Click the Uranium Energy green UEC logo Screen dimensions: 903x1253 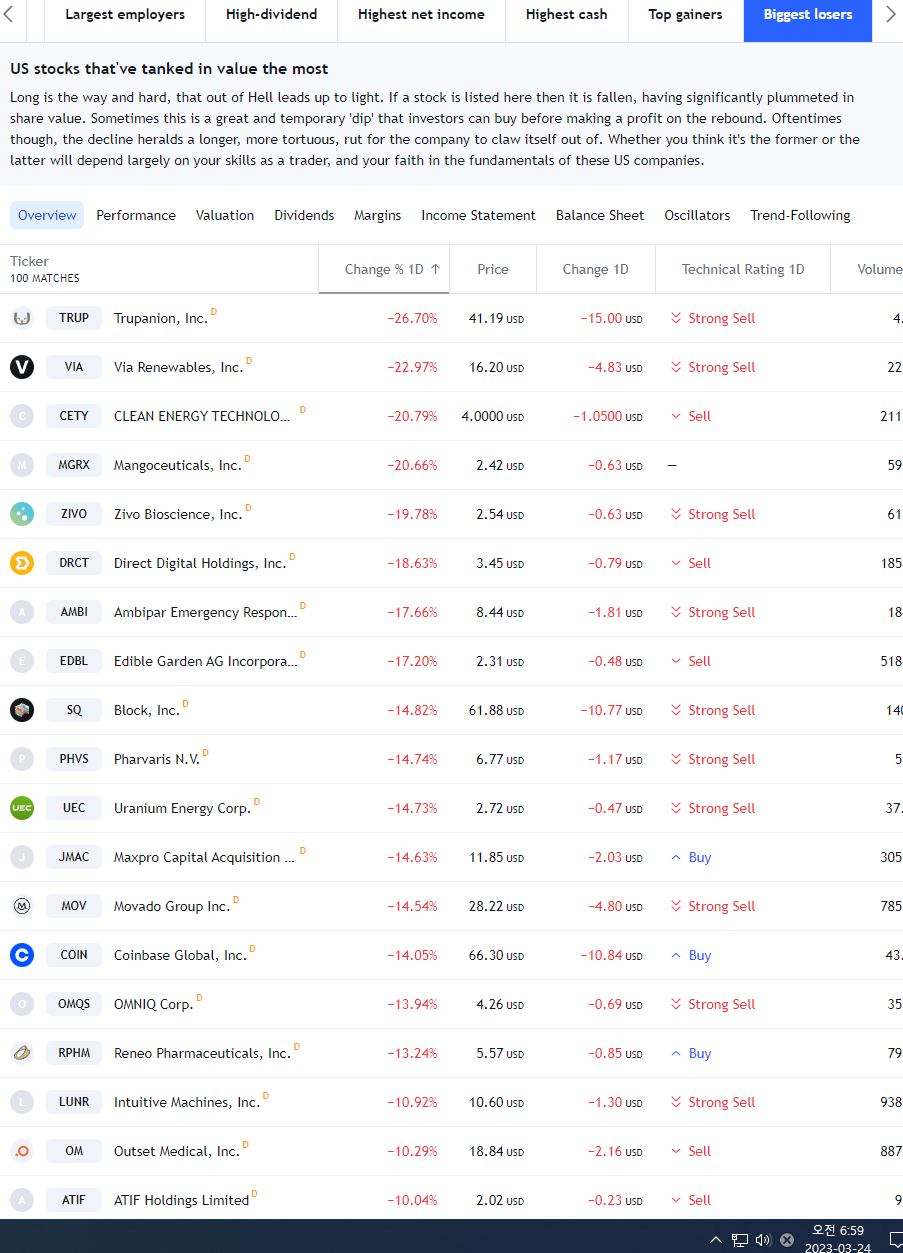point(22,808)
